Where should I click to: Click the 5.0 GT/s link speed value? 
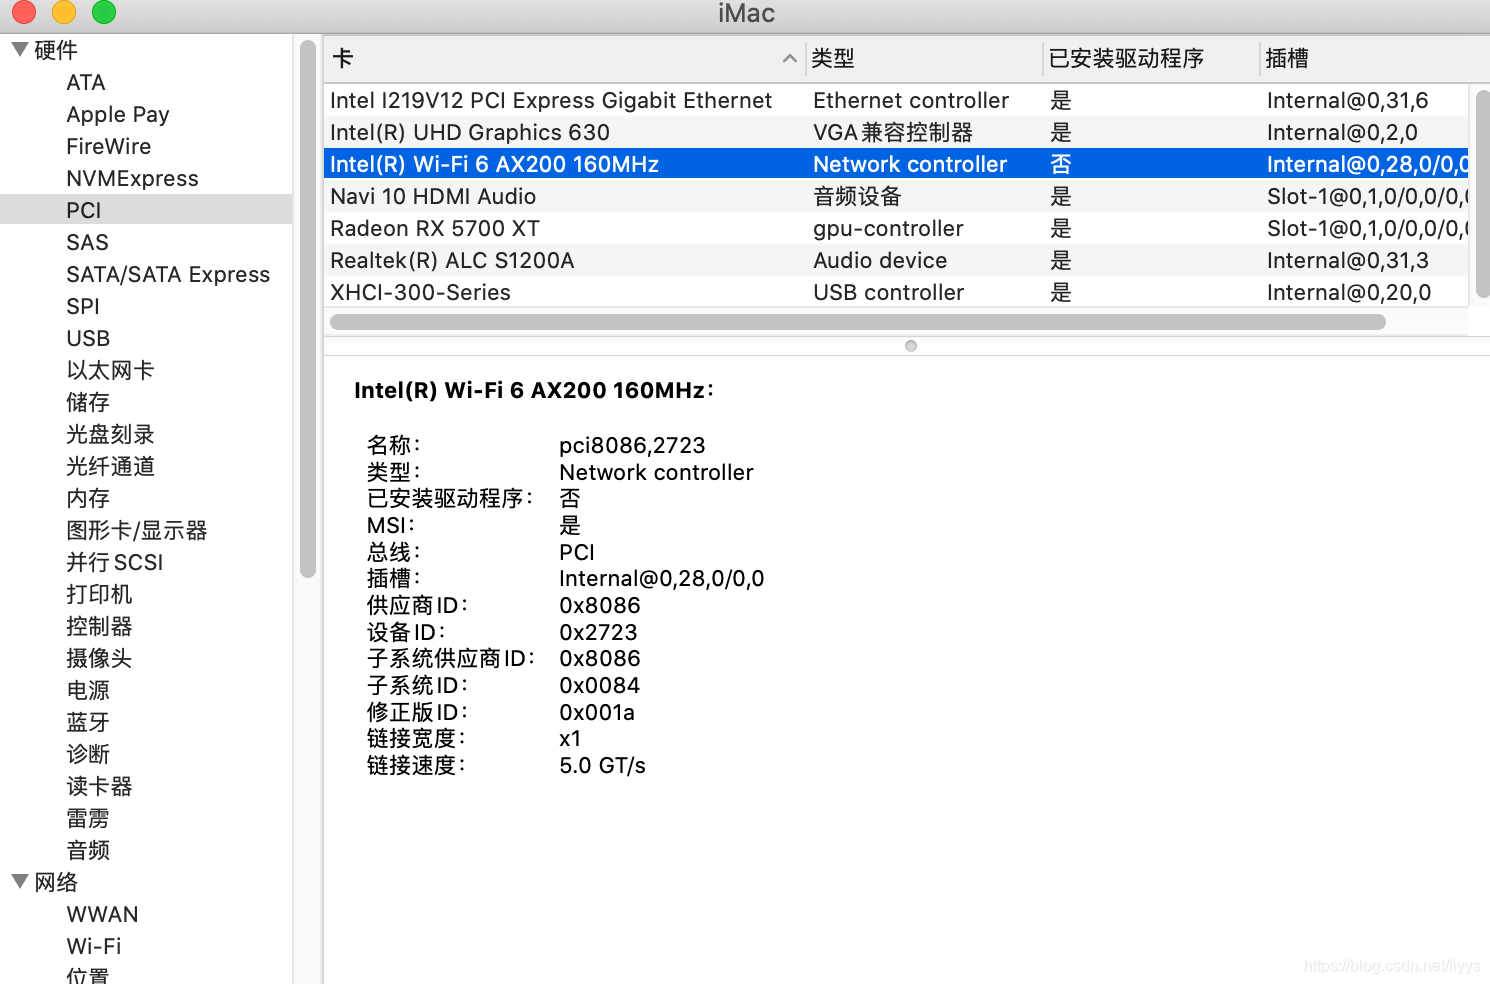click(602, 765)
